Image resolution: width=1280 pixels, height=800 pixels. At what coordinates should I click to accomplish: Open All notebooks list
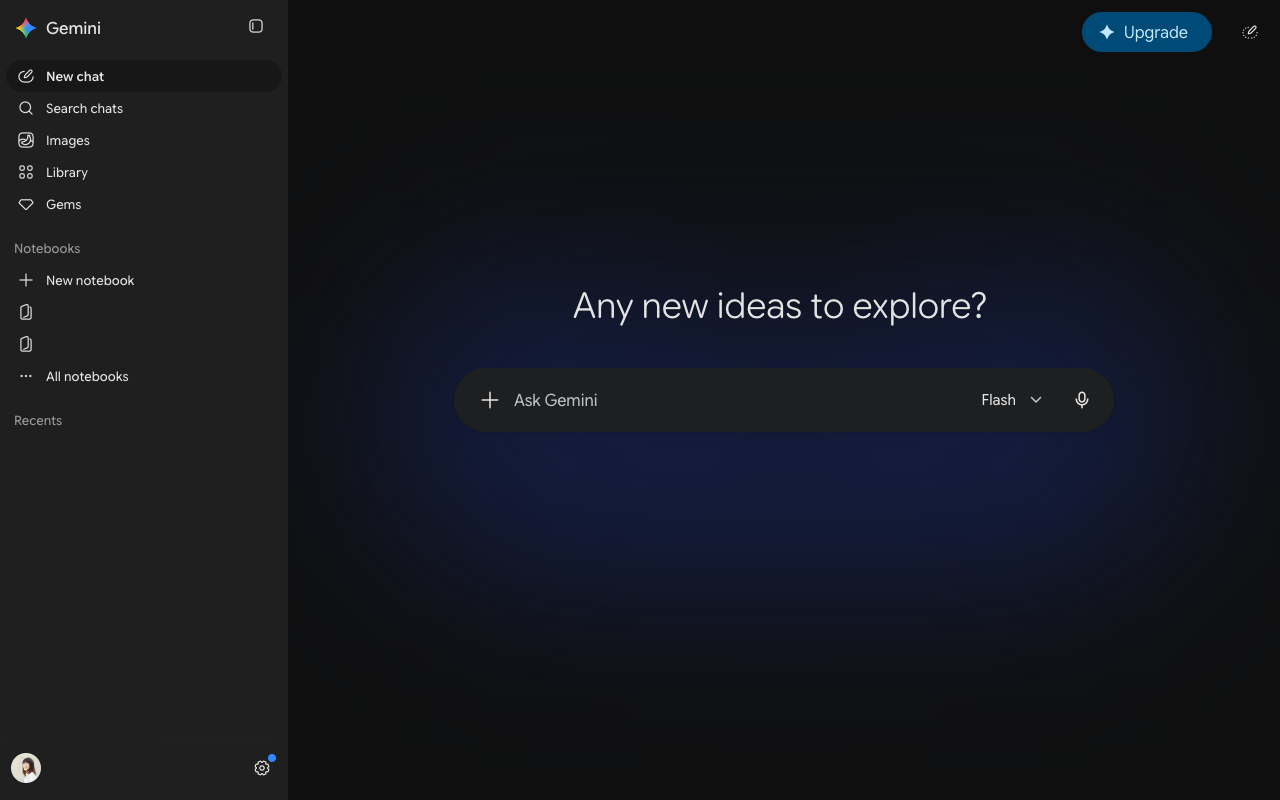pos(144,376)
